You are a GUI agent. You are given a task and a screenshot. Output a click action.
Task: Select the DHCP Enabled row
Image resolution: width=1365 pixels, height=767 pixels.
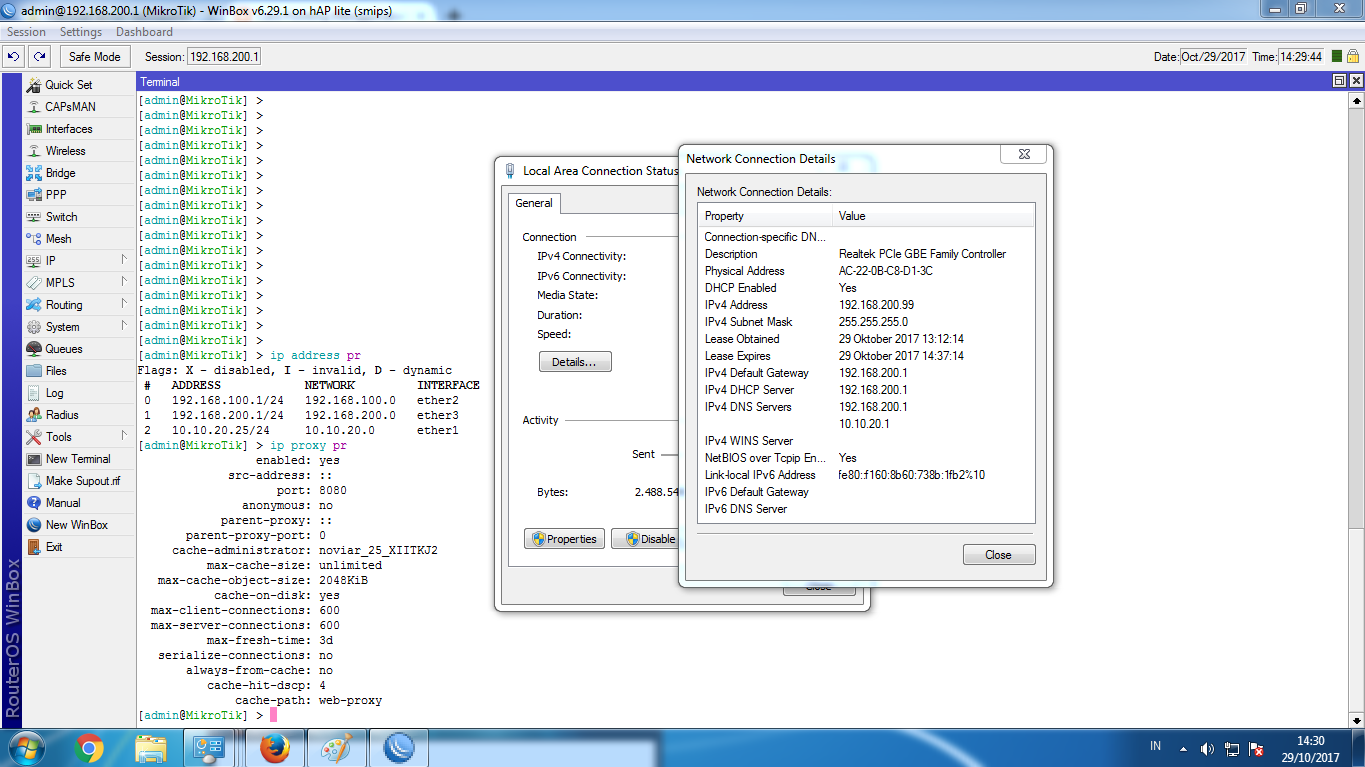pos(866,288)
